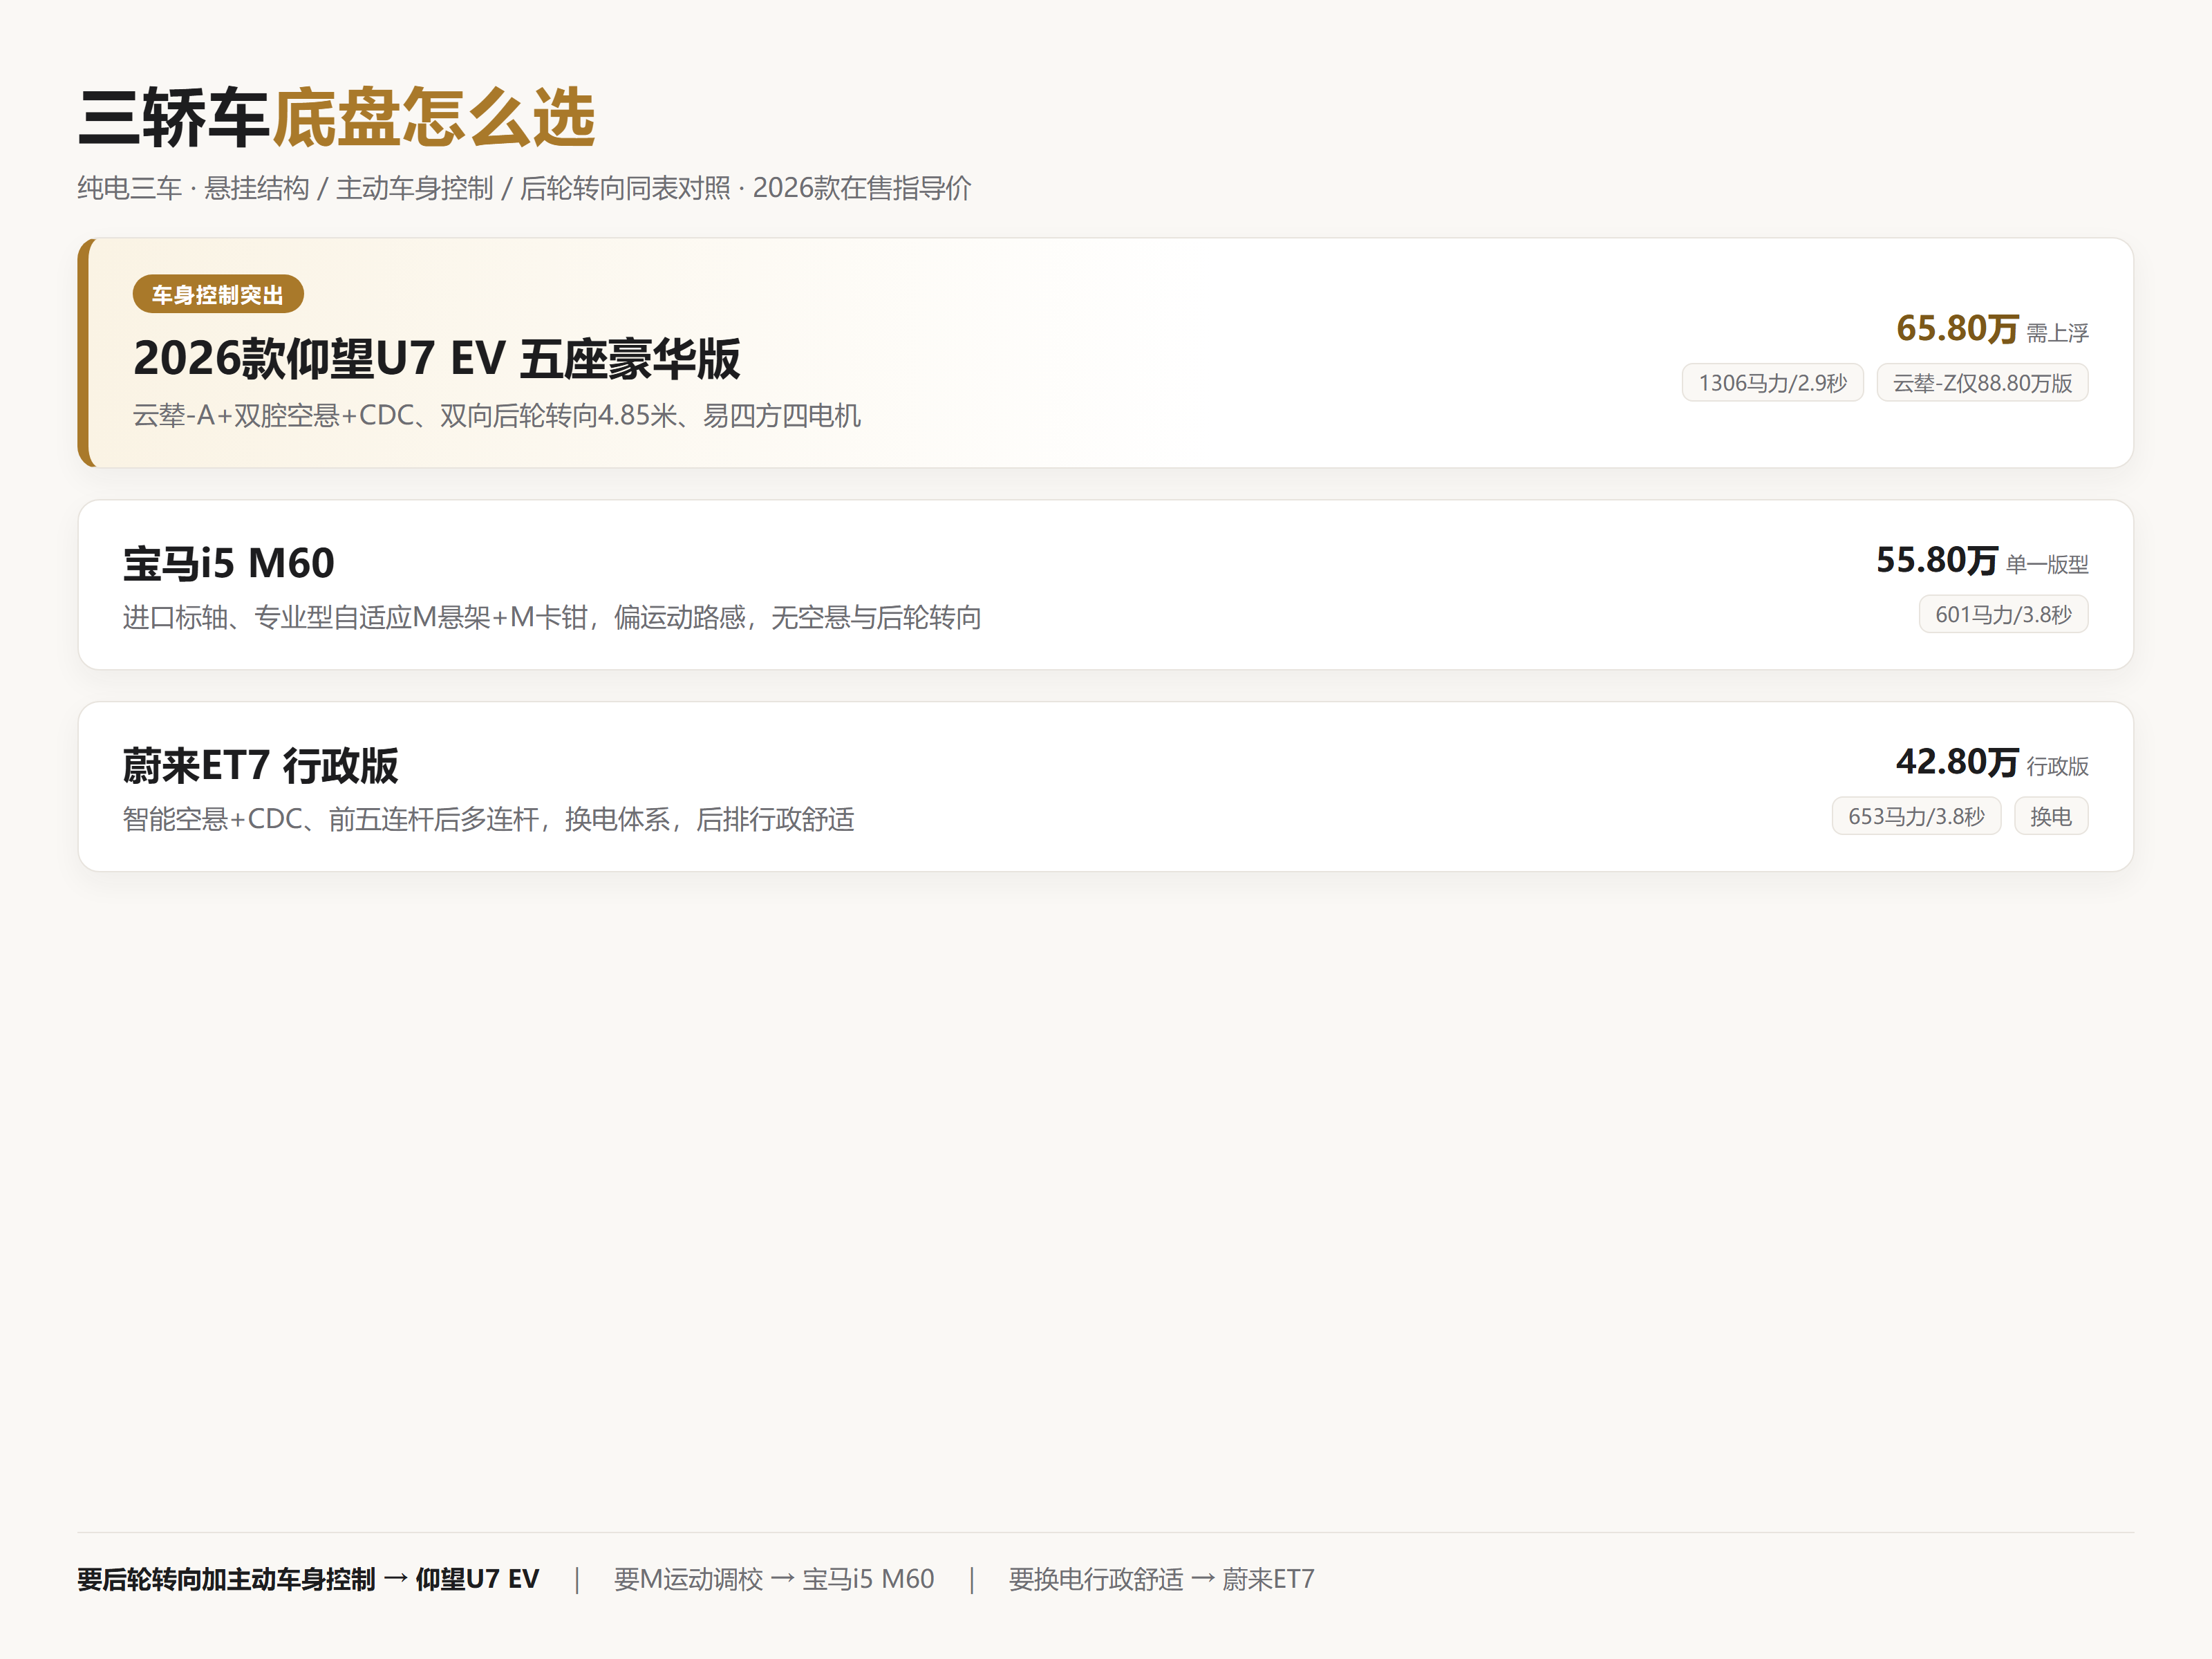Image resolution: width=2212 pixels, height=1659 pixels.
Task: Click the description starting with 智能空悬+CDC
Action: (x=488, y=819)
